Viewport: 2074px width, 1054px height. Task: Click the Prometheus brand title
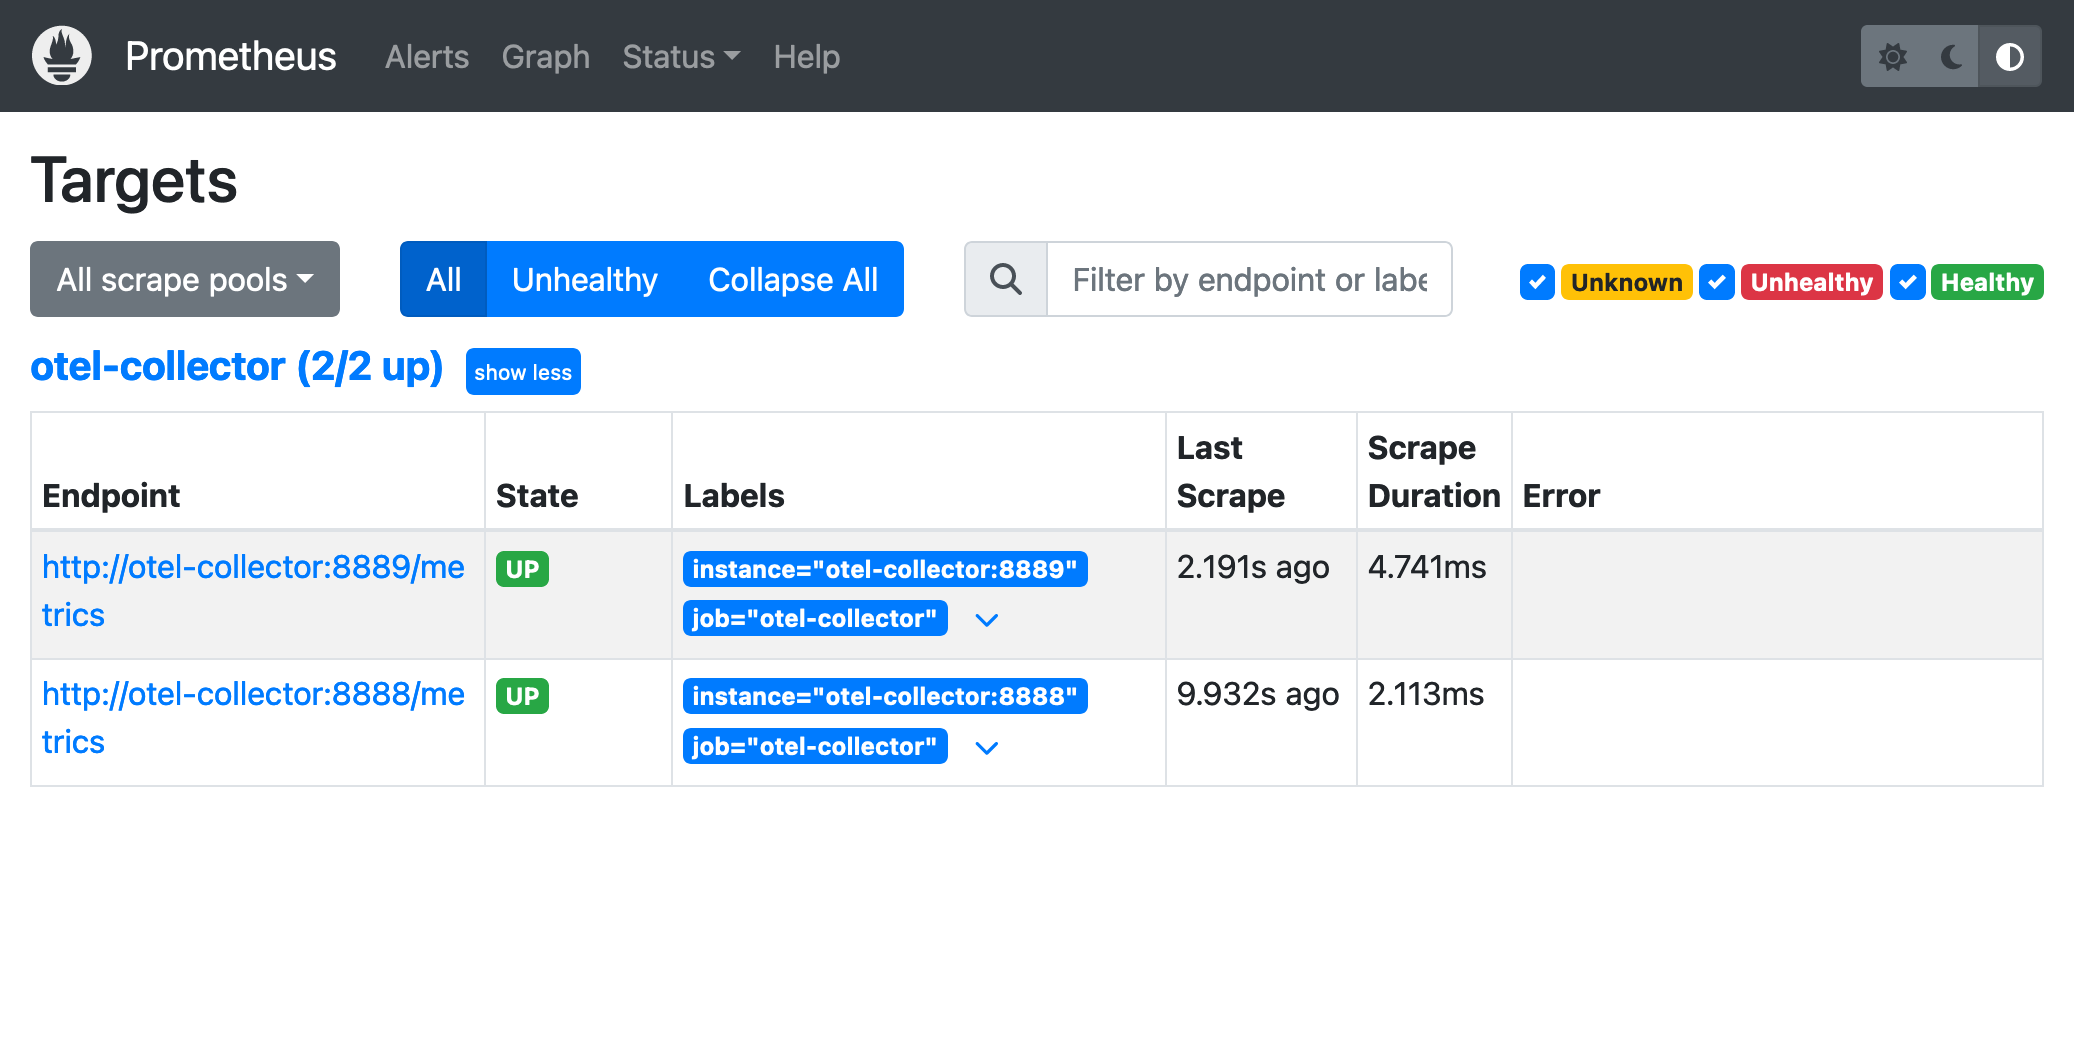(x=231, y=57)
